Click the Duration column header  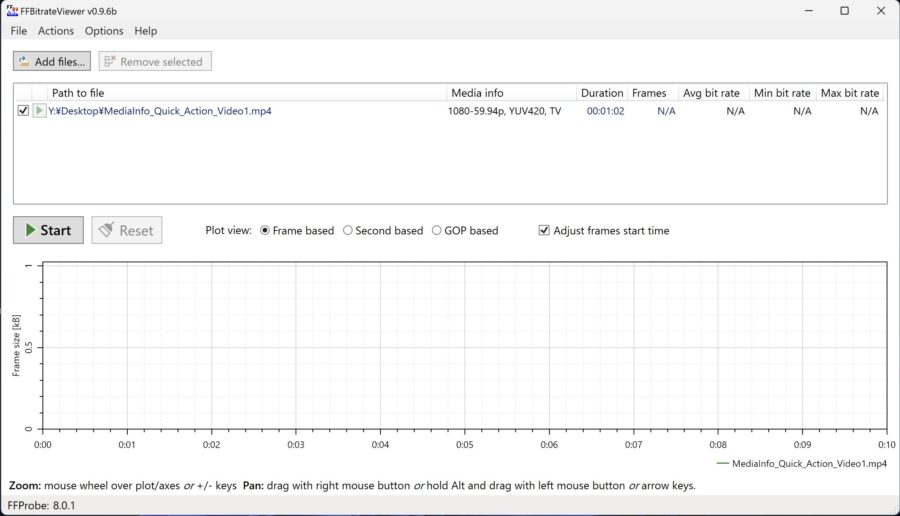coord(602,93)
